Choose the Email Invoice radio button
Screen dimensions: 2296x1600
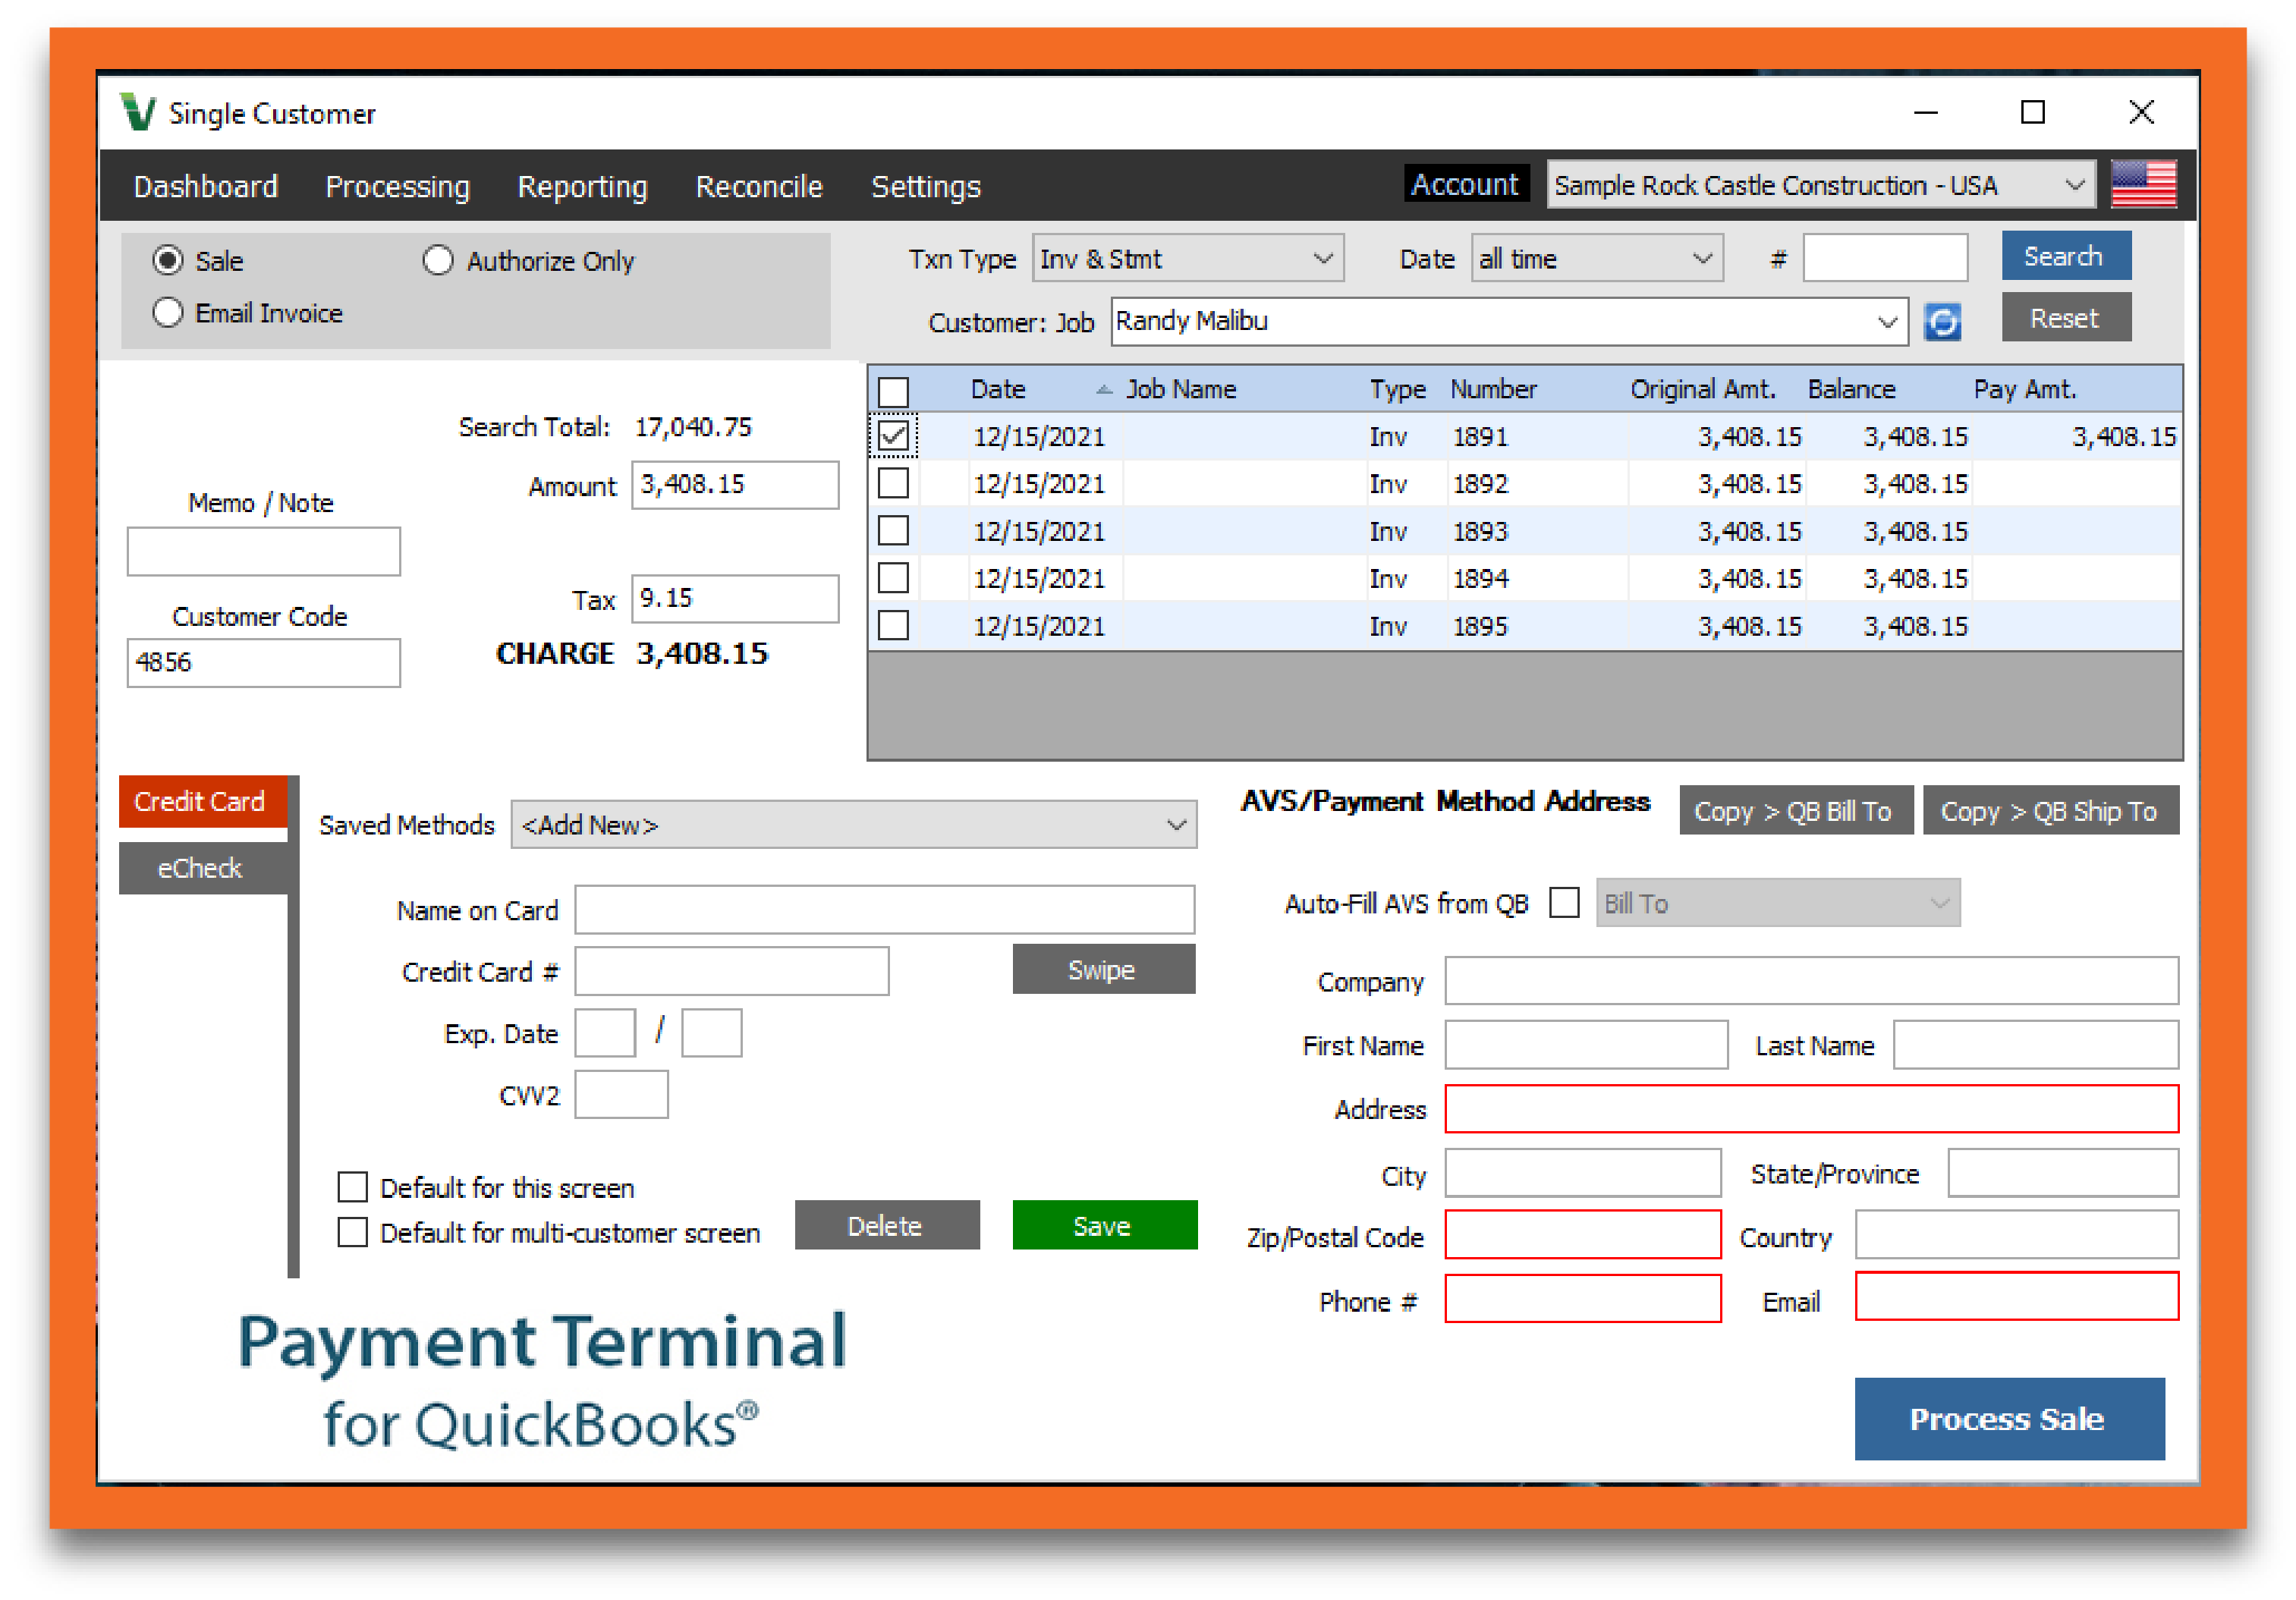168,313
